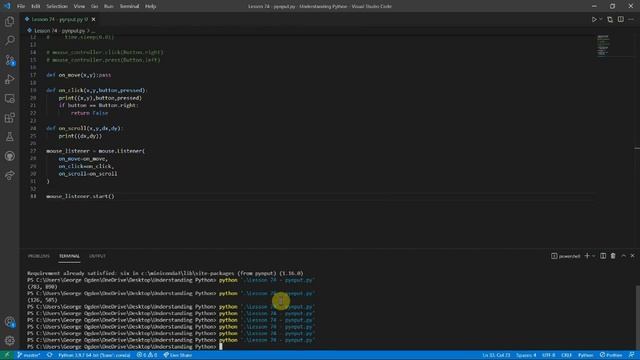This screenshot has width=640, height=360.
Task: Open the Manage gear menu
Action: pyautogui.click(x=9, y=340)
